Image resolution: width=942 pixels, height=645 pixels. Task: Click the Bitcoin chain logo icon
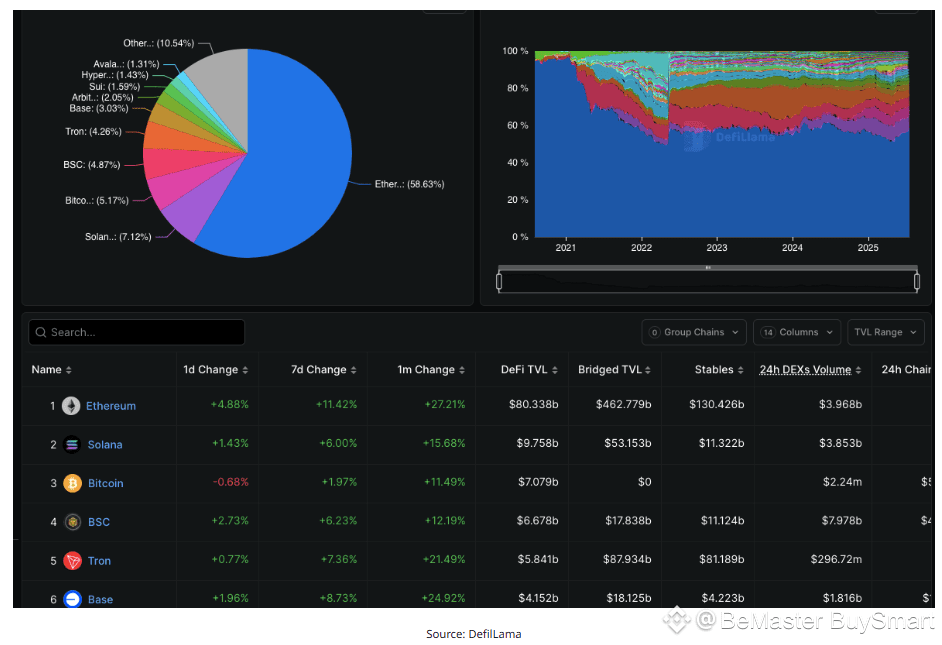click(x=73, y=483)
